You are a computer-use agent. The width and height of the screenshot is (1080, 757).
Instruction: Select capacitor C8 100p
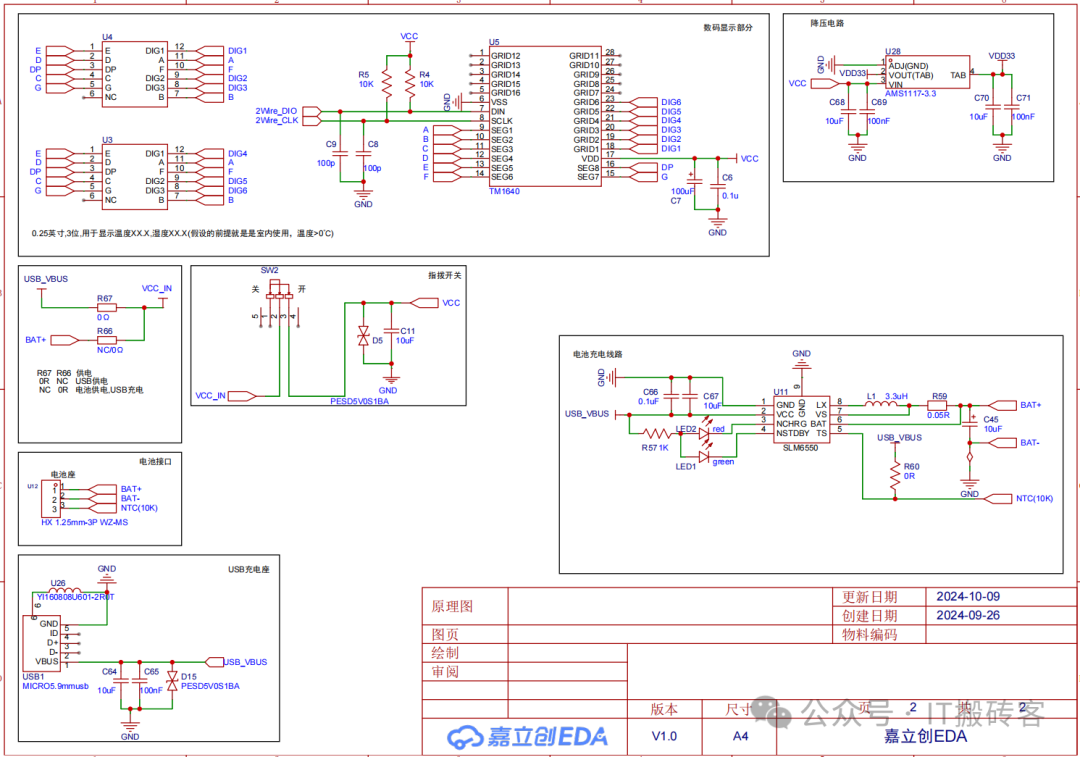click(x=363, y=153)
